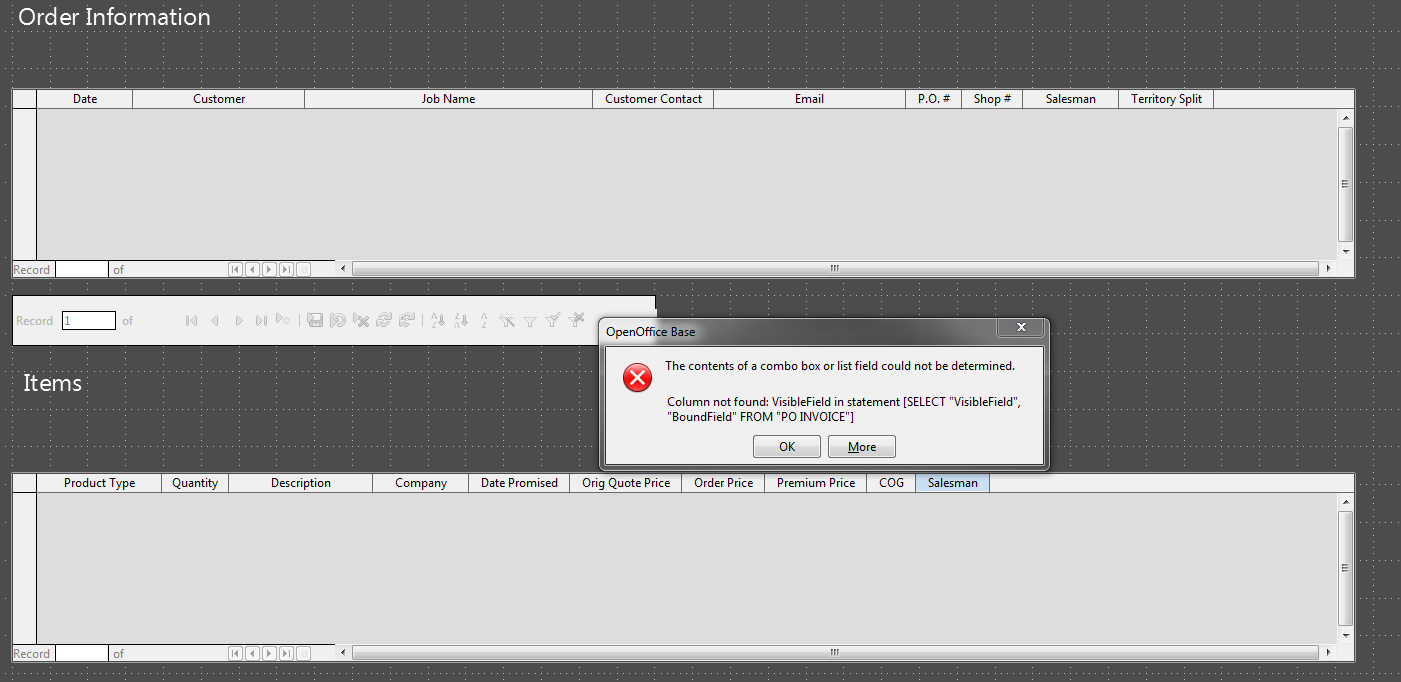The image size is (1401, 682).
Task: Select the Salesman column header in Items table
Action: click(952, 483)
